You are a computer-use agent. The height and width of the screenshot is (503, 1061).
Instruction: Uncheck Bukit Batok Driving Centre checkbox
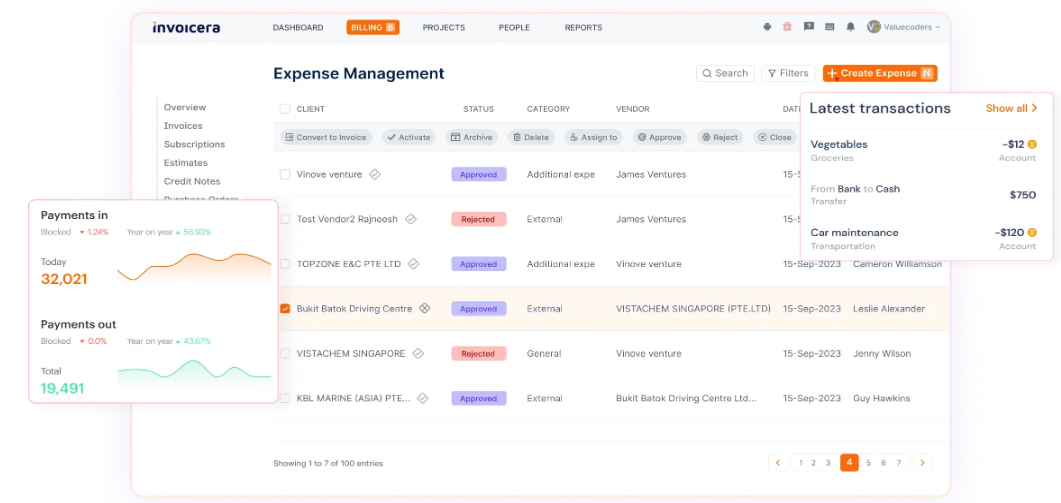(x=285, y=308)
